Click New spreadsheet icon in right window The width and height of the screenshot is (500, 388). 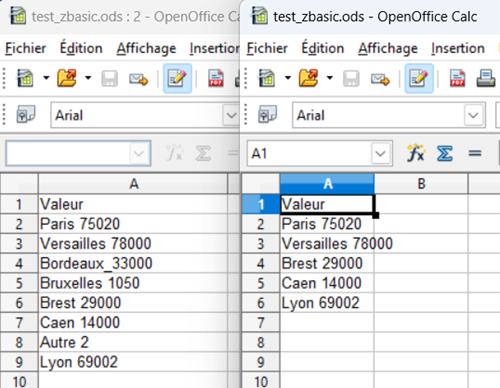(267, 78)
